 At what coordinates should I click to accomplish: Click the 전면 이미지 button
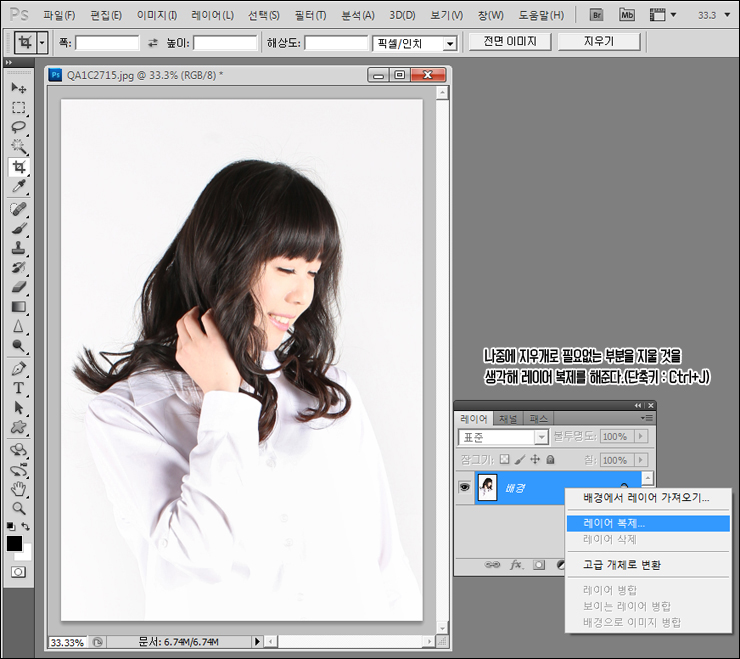coord(510,42)
